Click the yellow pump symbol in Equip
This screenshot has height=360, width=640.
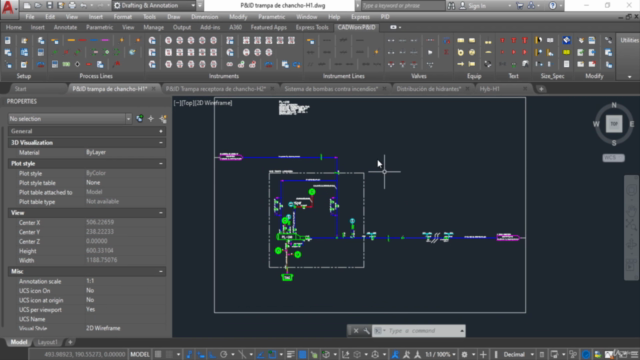coord(460,52)
